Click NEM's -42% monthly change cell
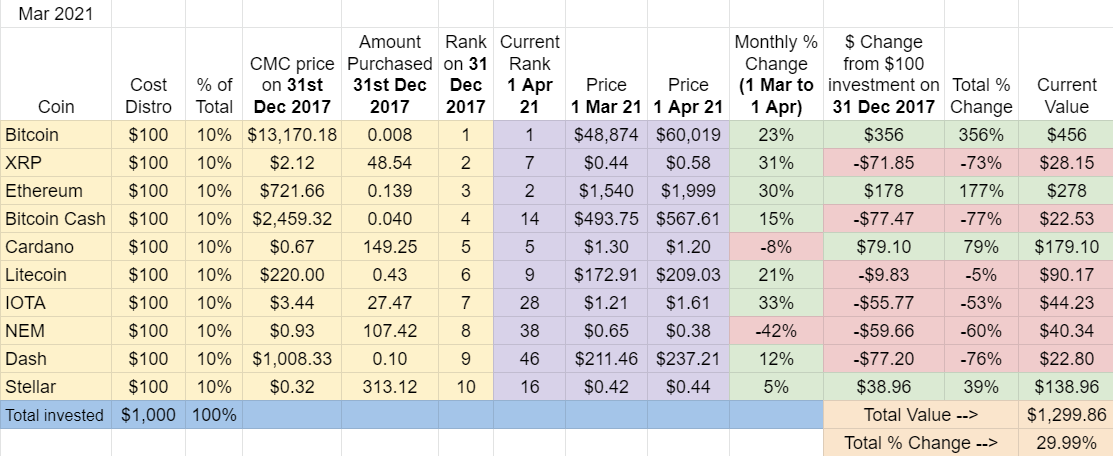Screen dimensions: 1113x456 [x=776, y=329]
